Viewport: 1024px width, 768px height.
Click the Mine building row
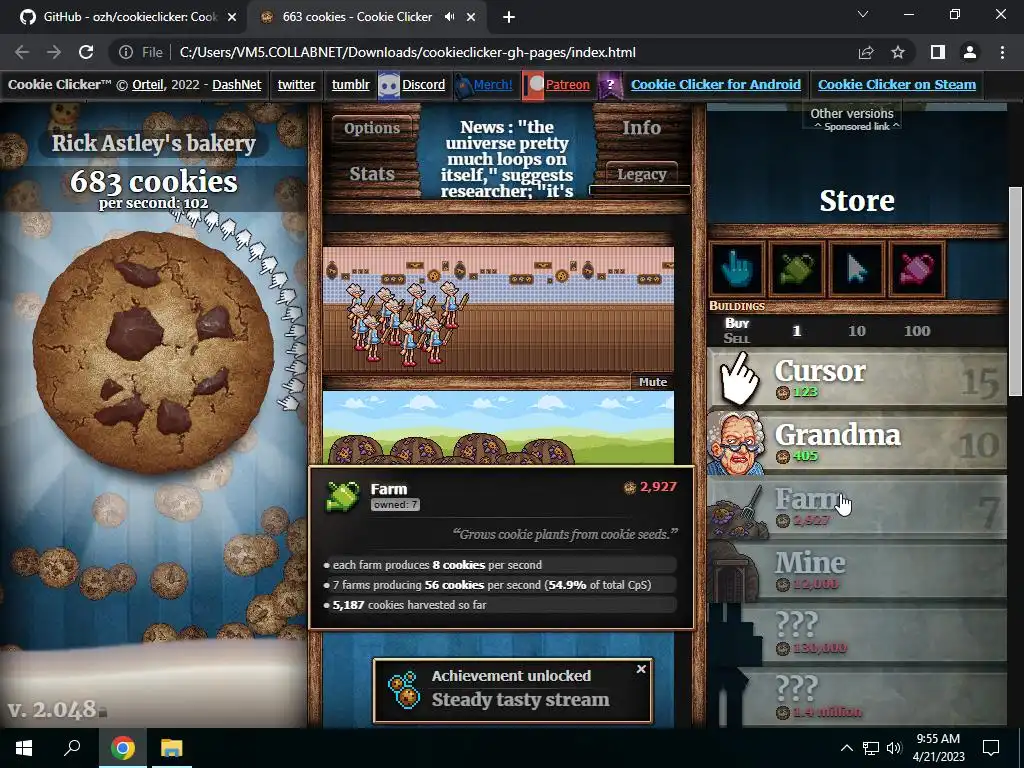pyautogui.click(x=857, y=572)
